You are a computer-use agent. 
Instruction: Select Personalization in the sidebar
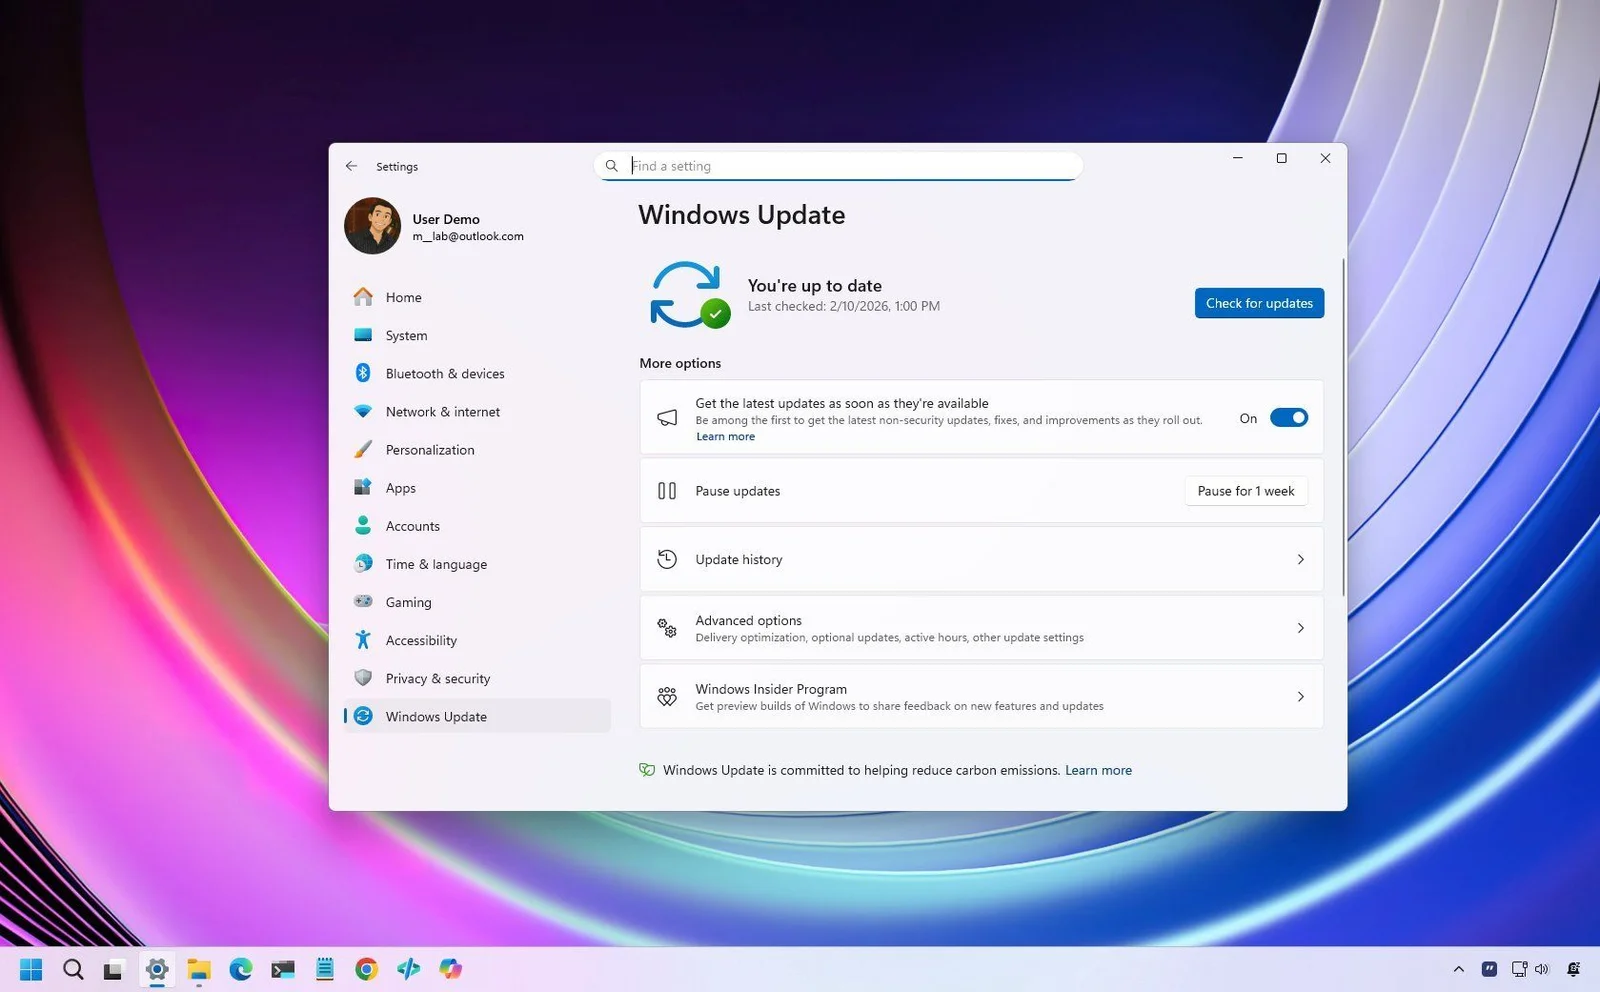430,450
